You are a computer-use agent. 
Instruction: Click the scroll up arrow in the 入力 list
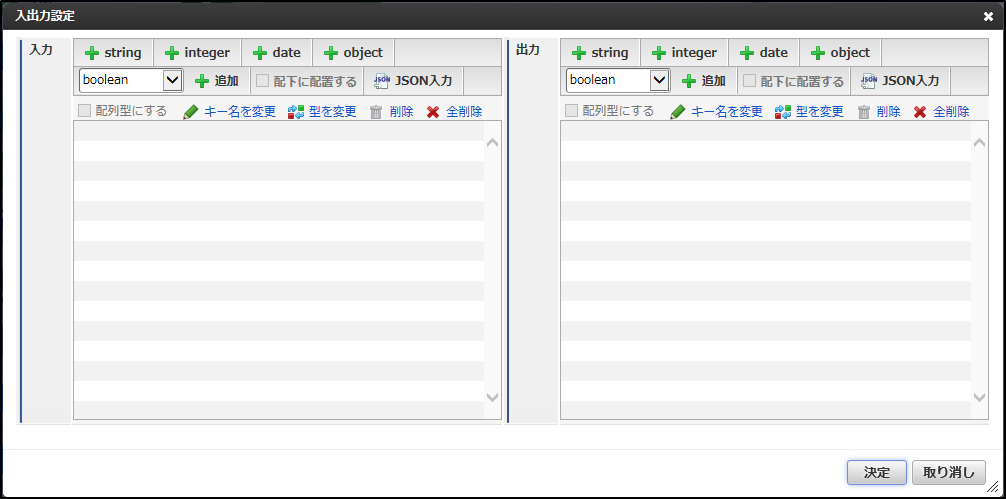(x=493, y=142)
